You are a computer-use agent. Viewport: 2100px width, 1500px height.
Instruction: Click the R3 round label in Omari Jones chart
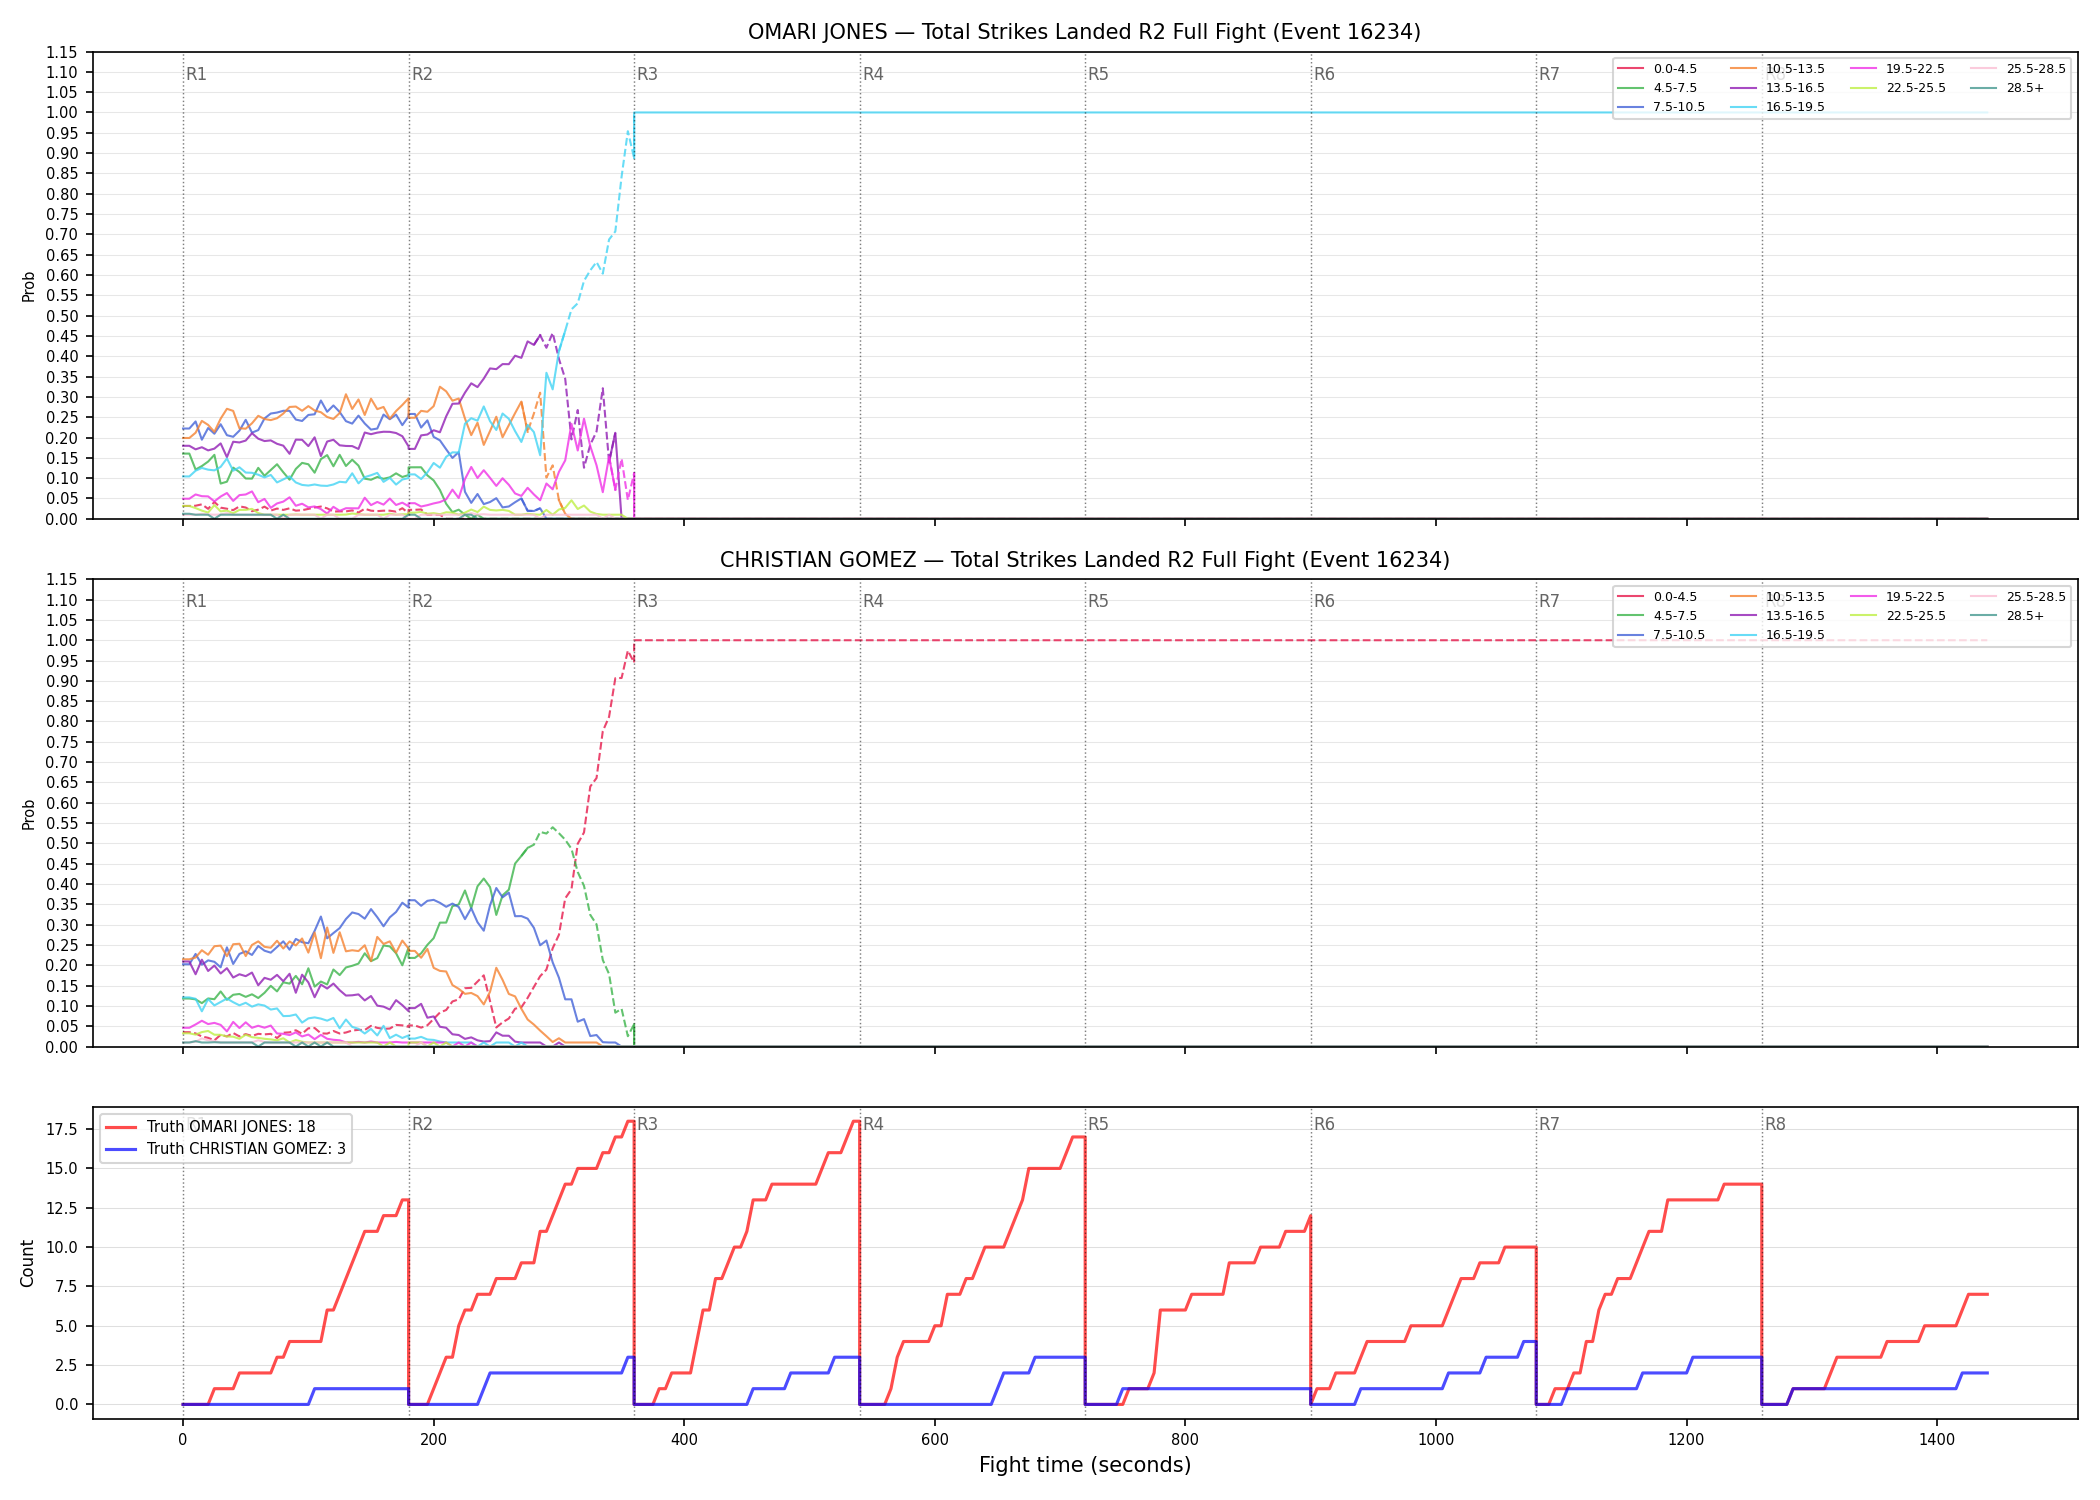click(648, 74)
